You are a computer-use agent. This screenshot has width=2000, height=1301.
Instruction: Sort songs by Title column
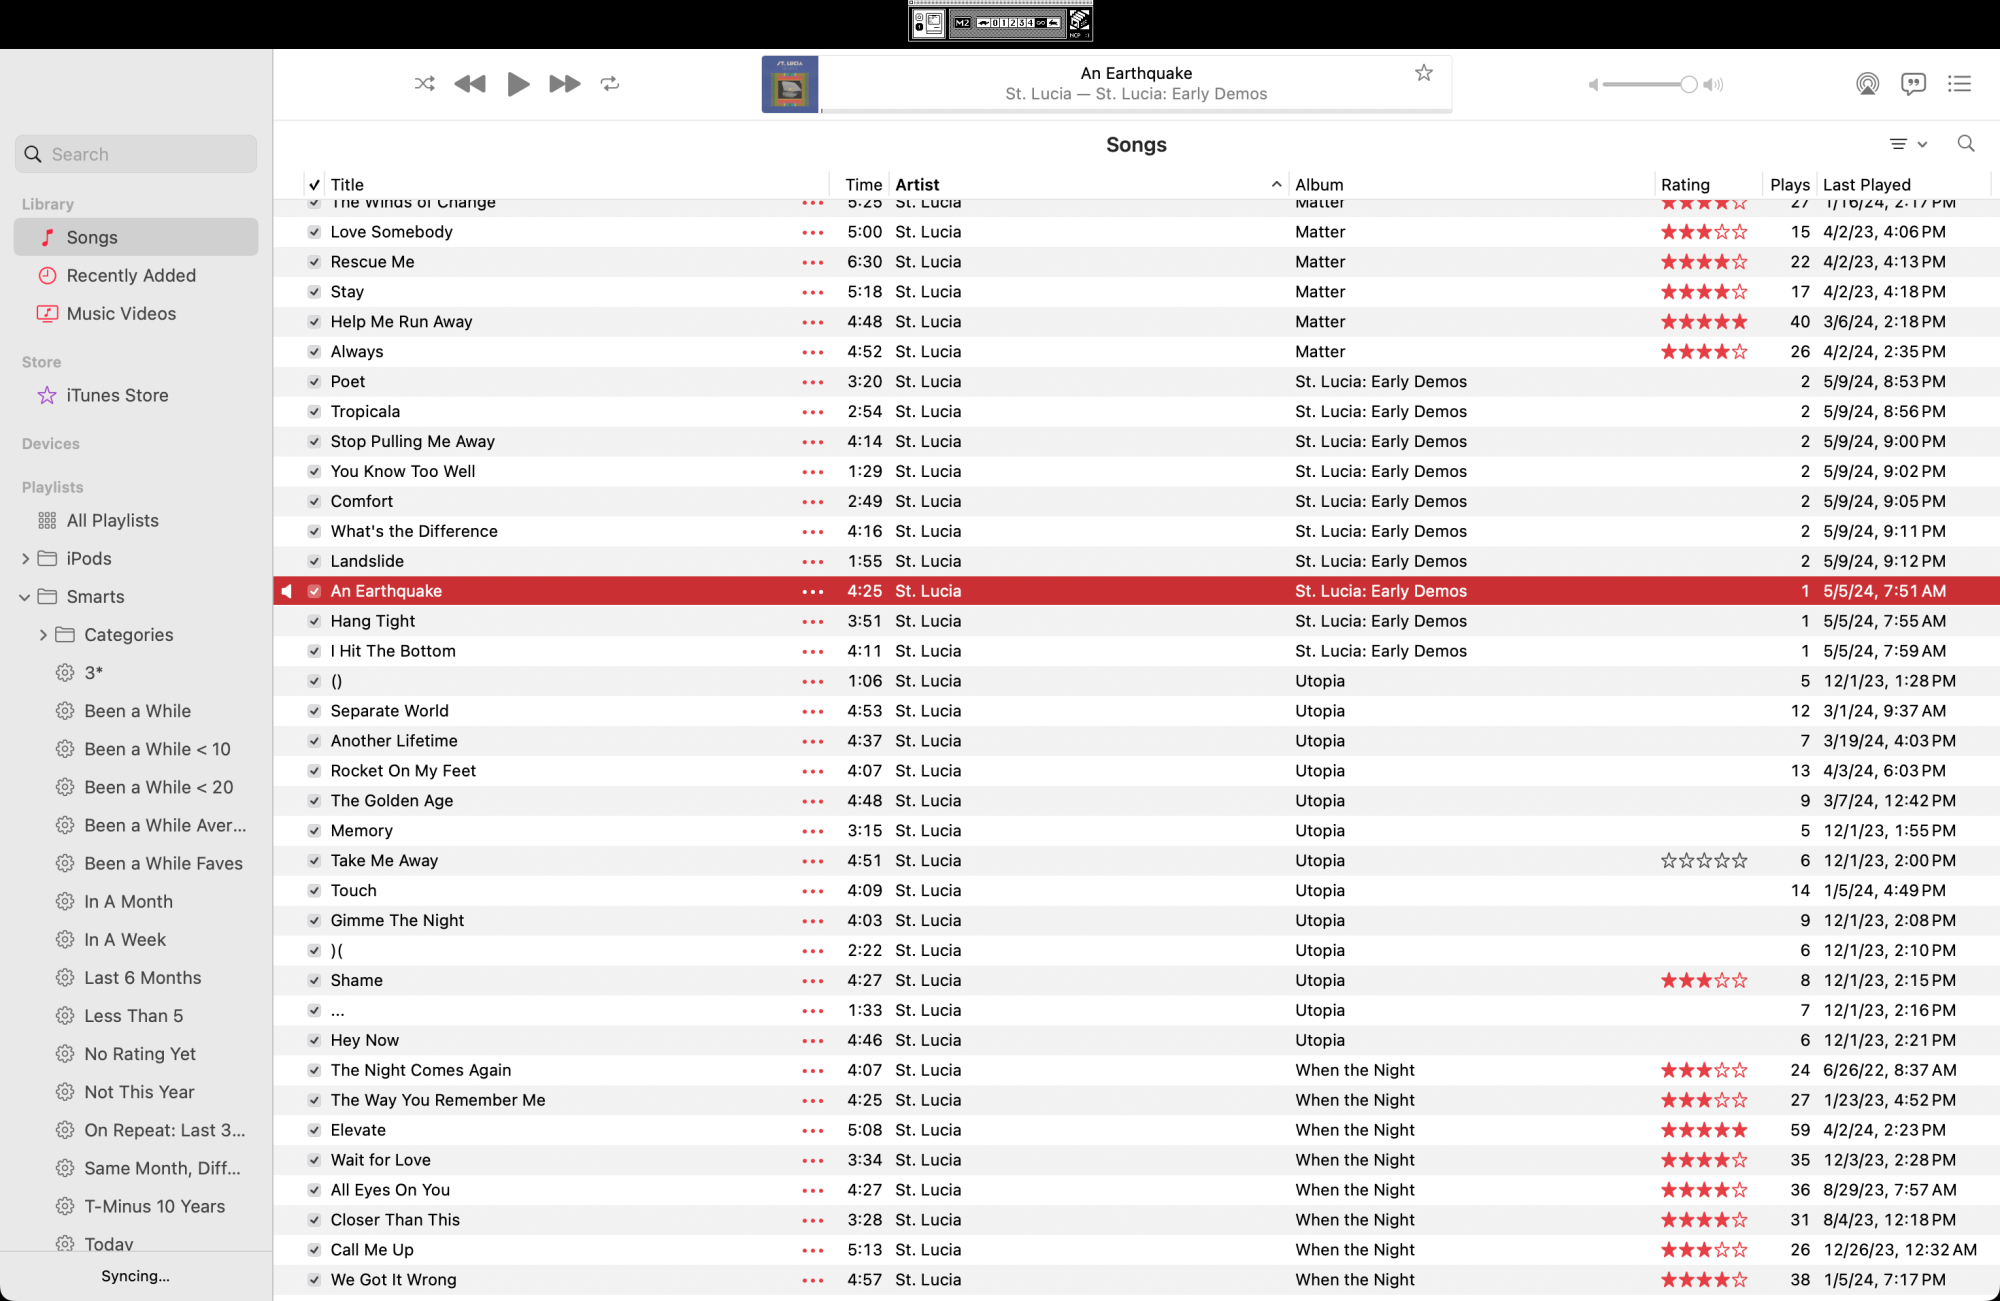578,185
